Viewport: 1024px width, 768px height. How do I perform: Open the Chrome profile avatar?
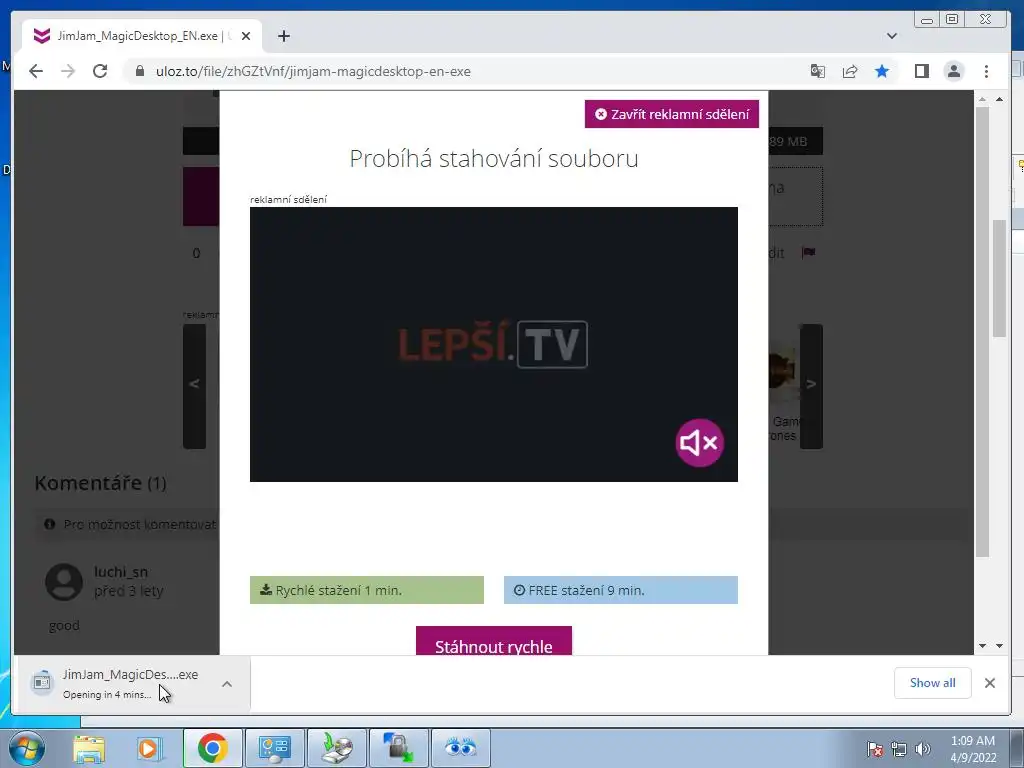tap(954, 71)
